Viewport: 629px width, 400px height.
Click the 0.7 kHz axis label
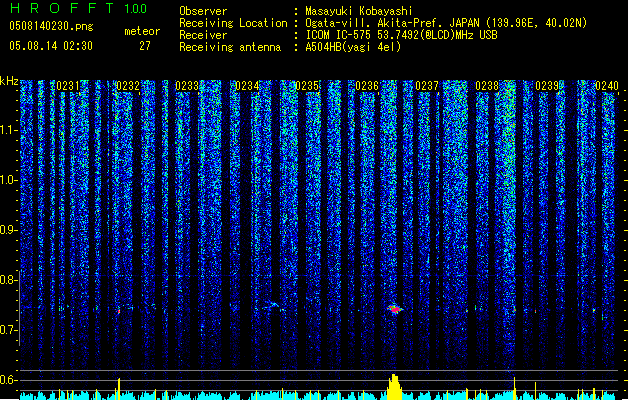(x=8, y=330)
